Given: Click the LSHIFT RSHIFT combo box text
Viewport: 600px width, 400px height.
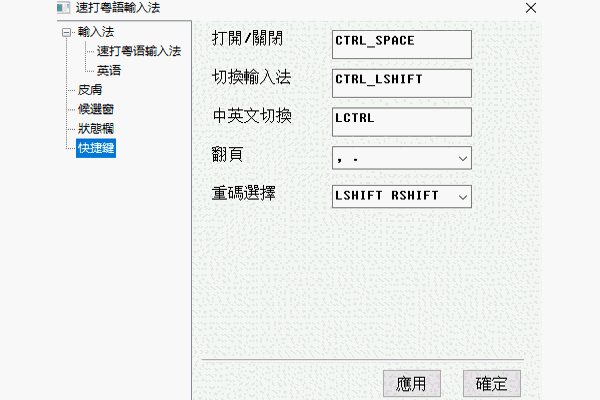Looking at the screenshot, I should click(386, 196).
